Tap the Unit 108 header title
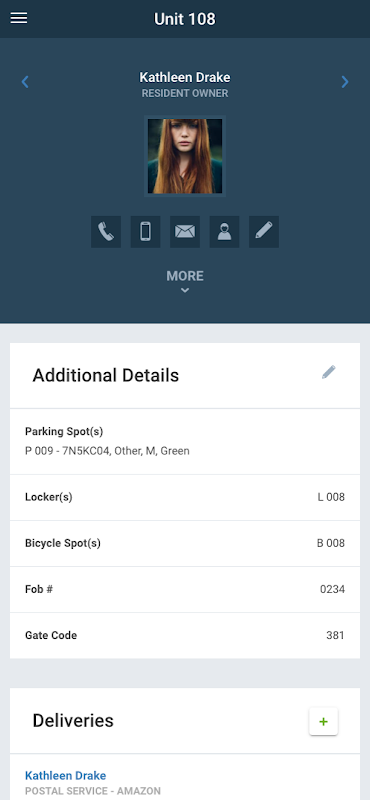The height and width of the screenshot is (800, 370). (185, 19)
